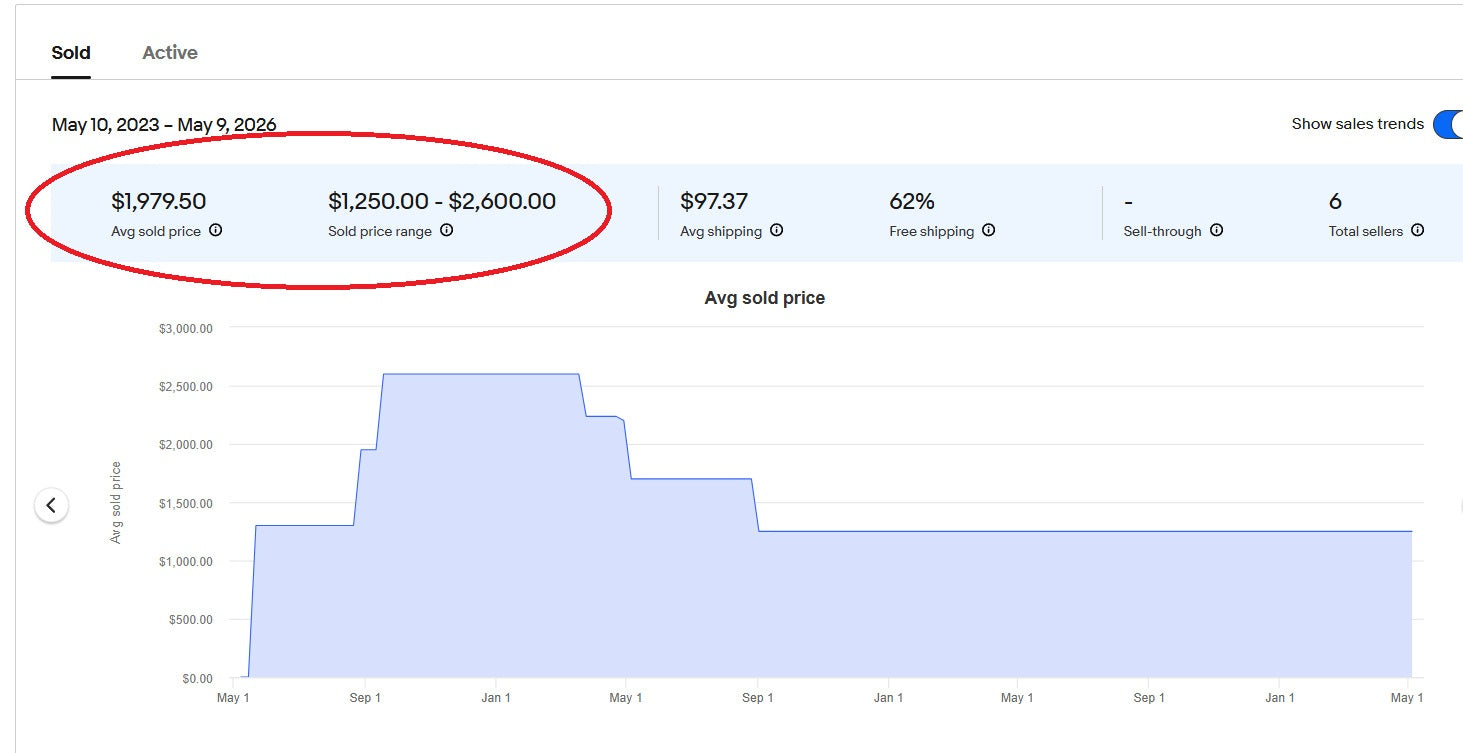Click info icon next to Avg shipping
The image size is (1463, 753).
(x=776, y=230)
